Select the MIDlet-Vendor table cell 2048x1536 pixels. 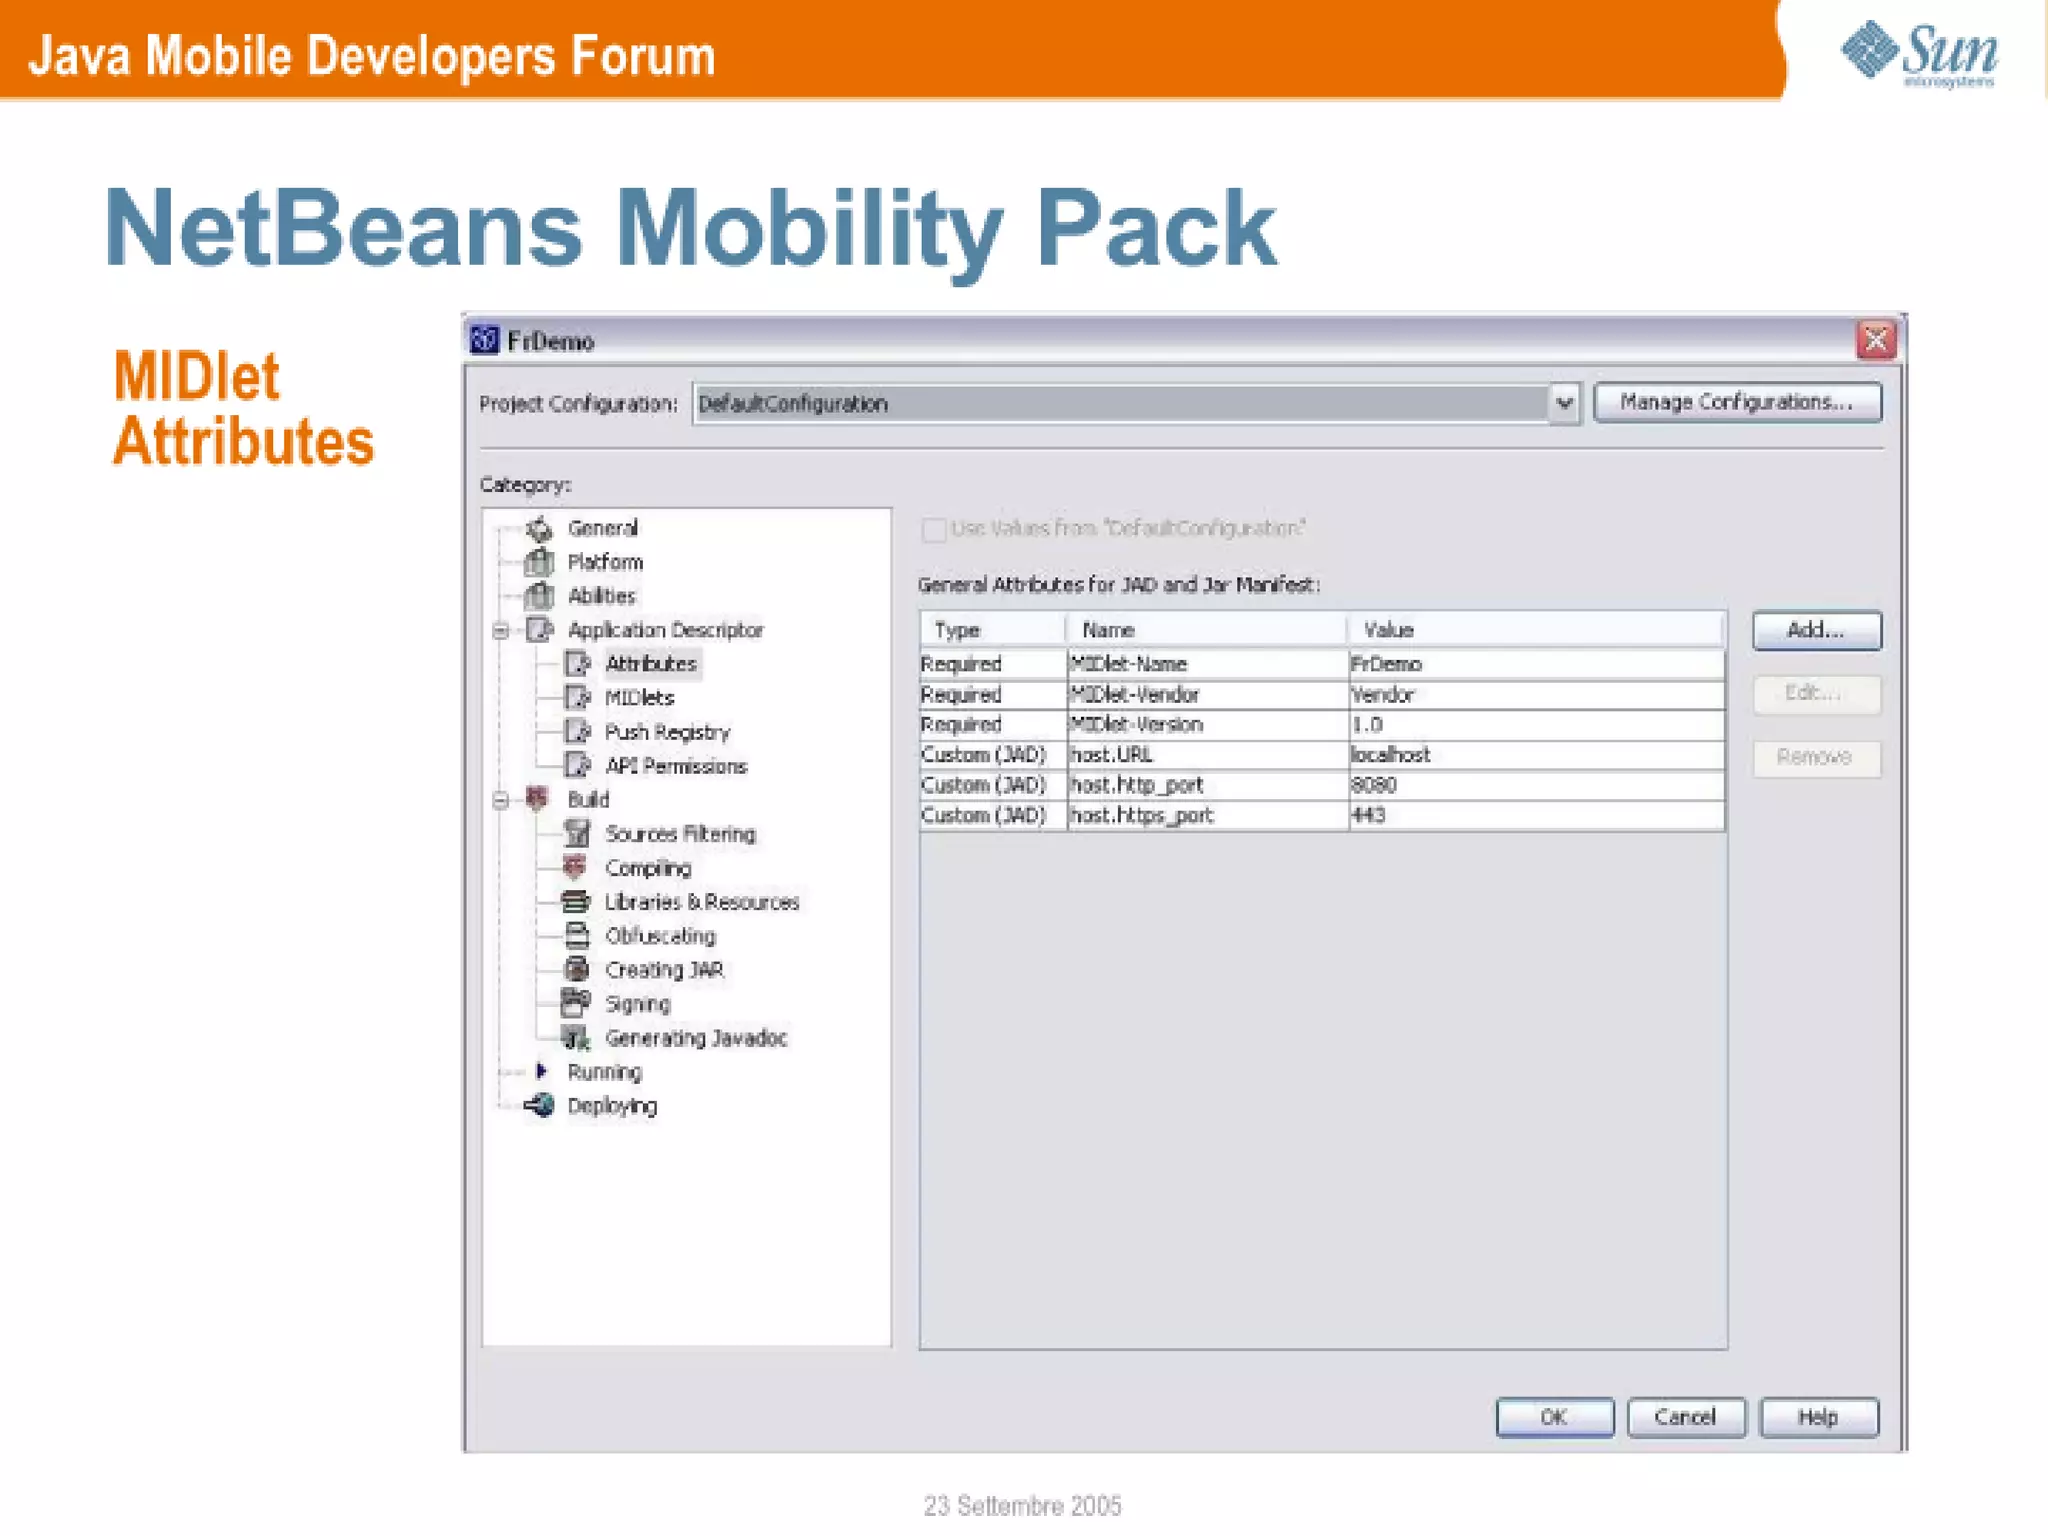click(1207, 694)
